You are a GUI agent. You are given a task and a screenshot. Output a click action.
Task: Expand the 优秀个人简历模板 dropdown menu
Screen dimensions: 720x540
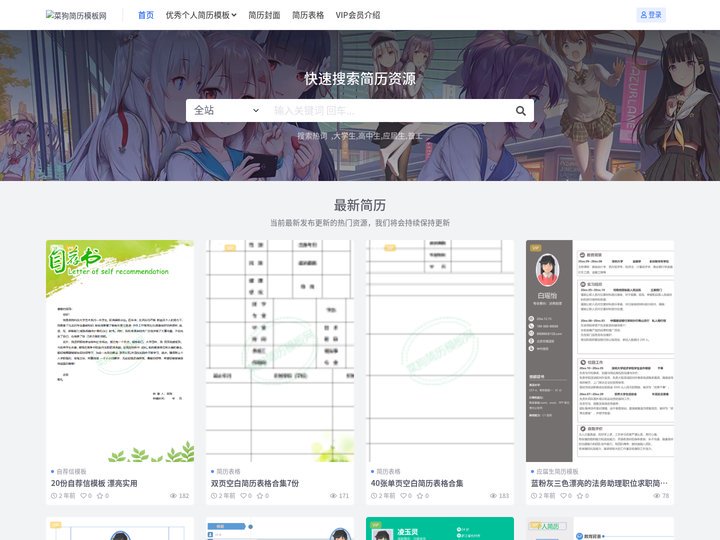click(201, 15)
